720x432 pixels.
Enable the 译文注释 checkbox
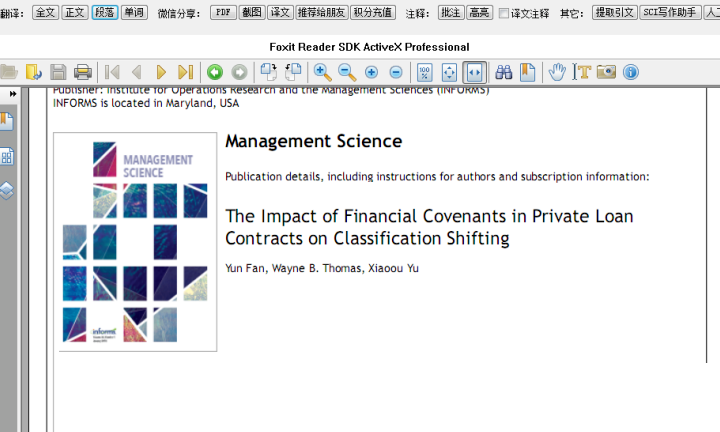click(x=504, y=13)
